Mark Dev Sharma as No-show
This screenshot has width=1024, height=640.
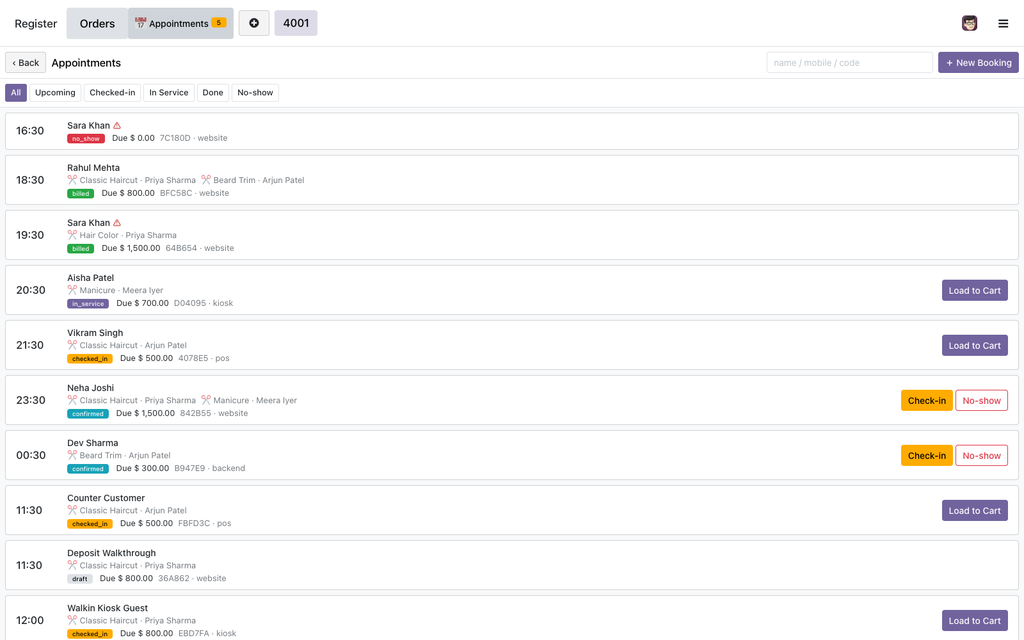point(981,455)
